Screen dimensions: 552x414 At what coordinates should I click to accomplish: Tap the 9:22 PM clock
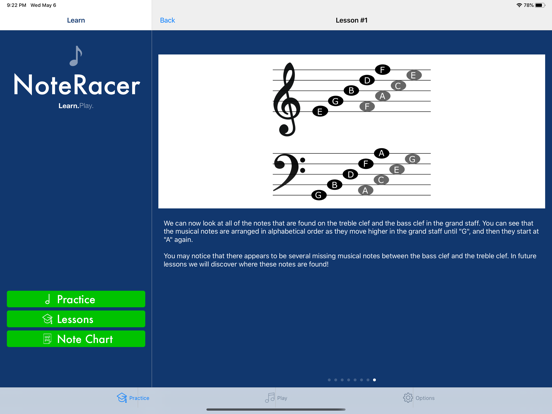coord(17,5)
